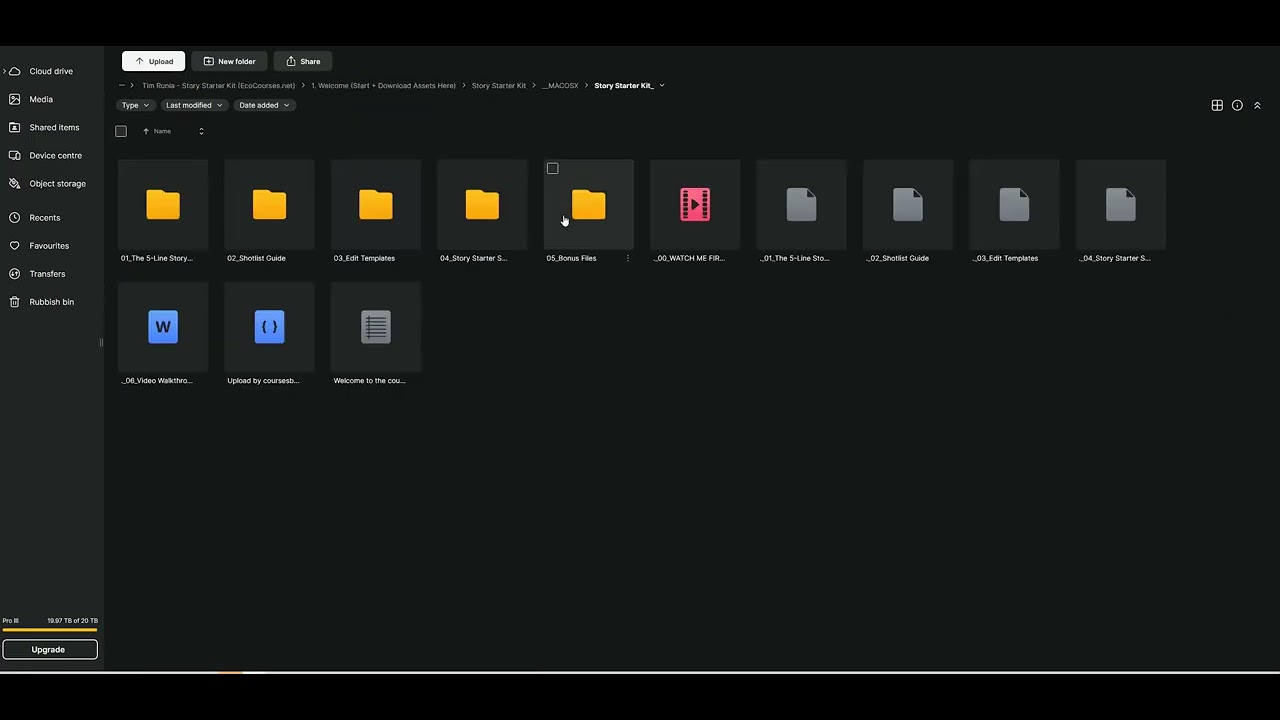Expand the Story Starter Kit_ breadcrumb chevron
This screenshot has height=720, width=1280.
(662, 86)
